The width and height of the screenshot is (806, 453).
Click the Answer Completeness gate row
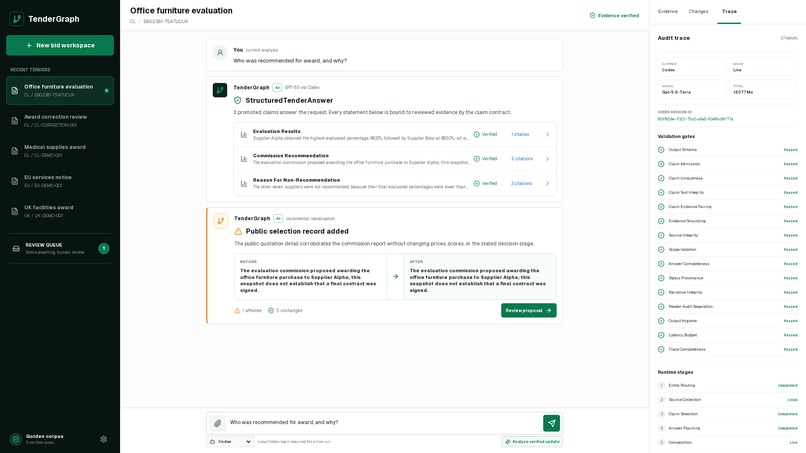pos(727,264)
